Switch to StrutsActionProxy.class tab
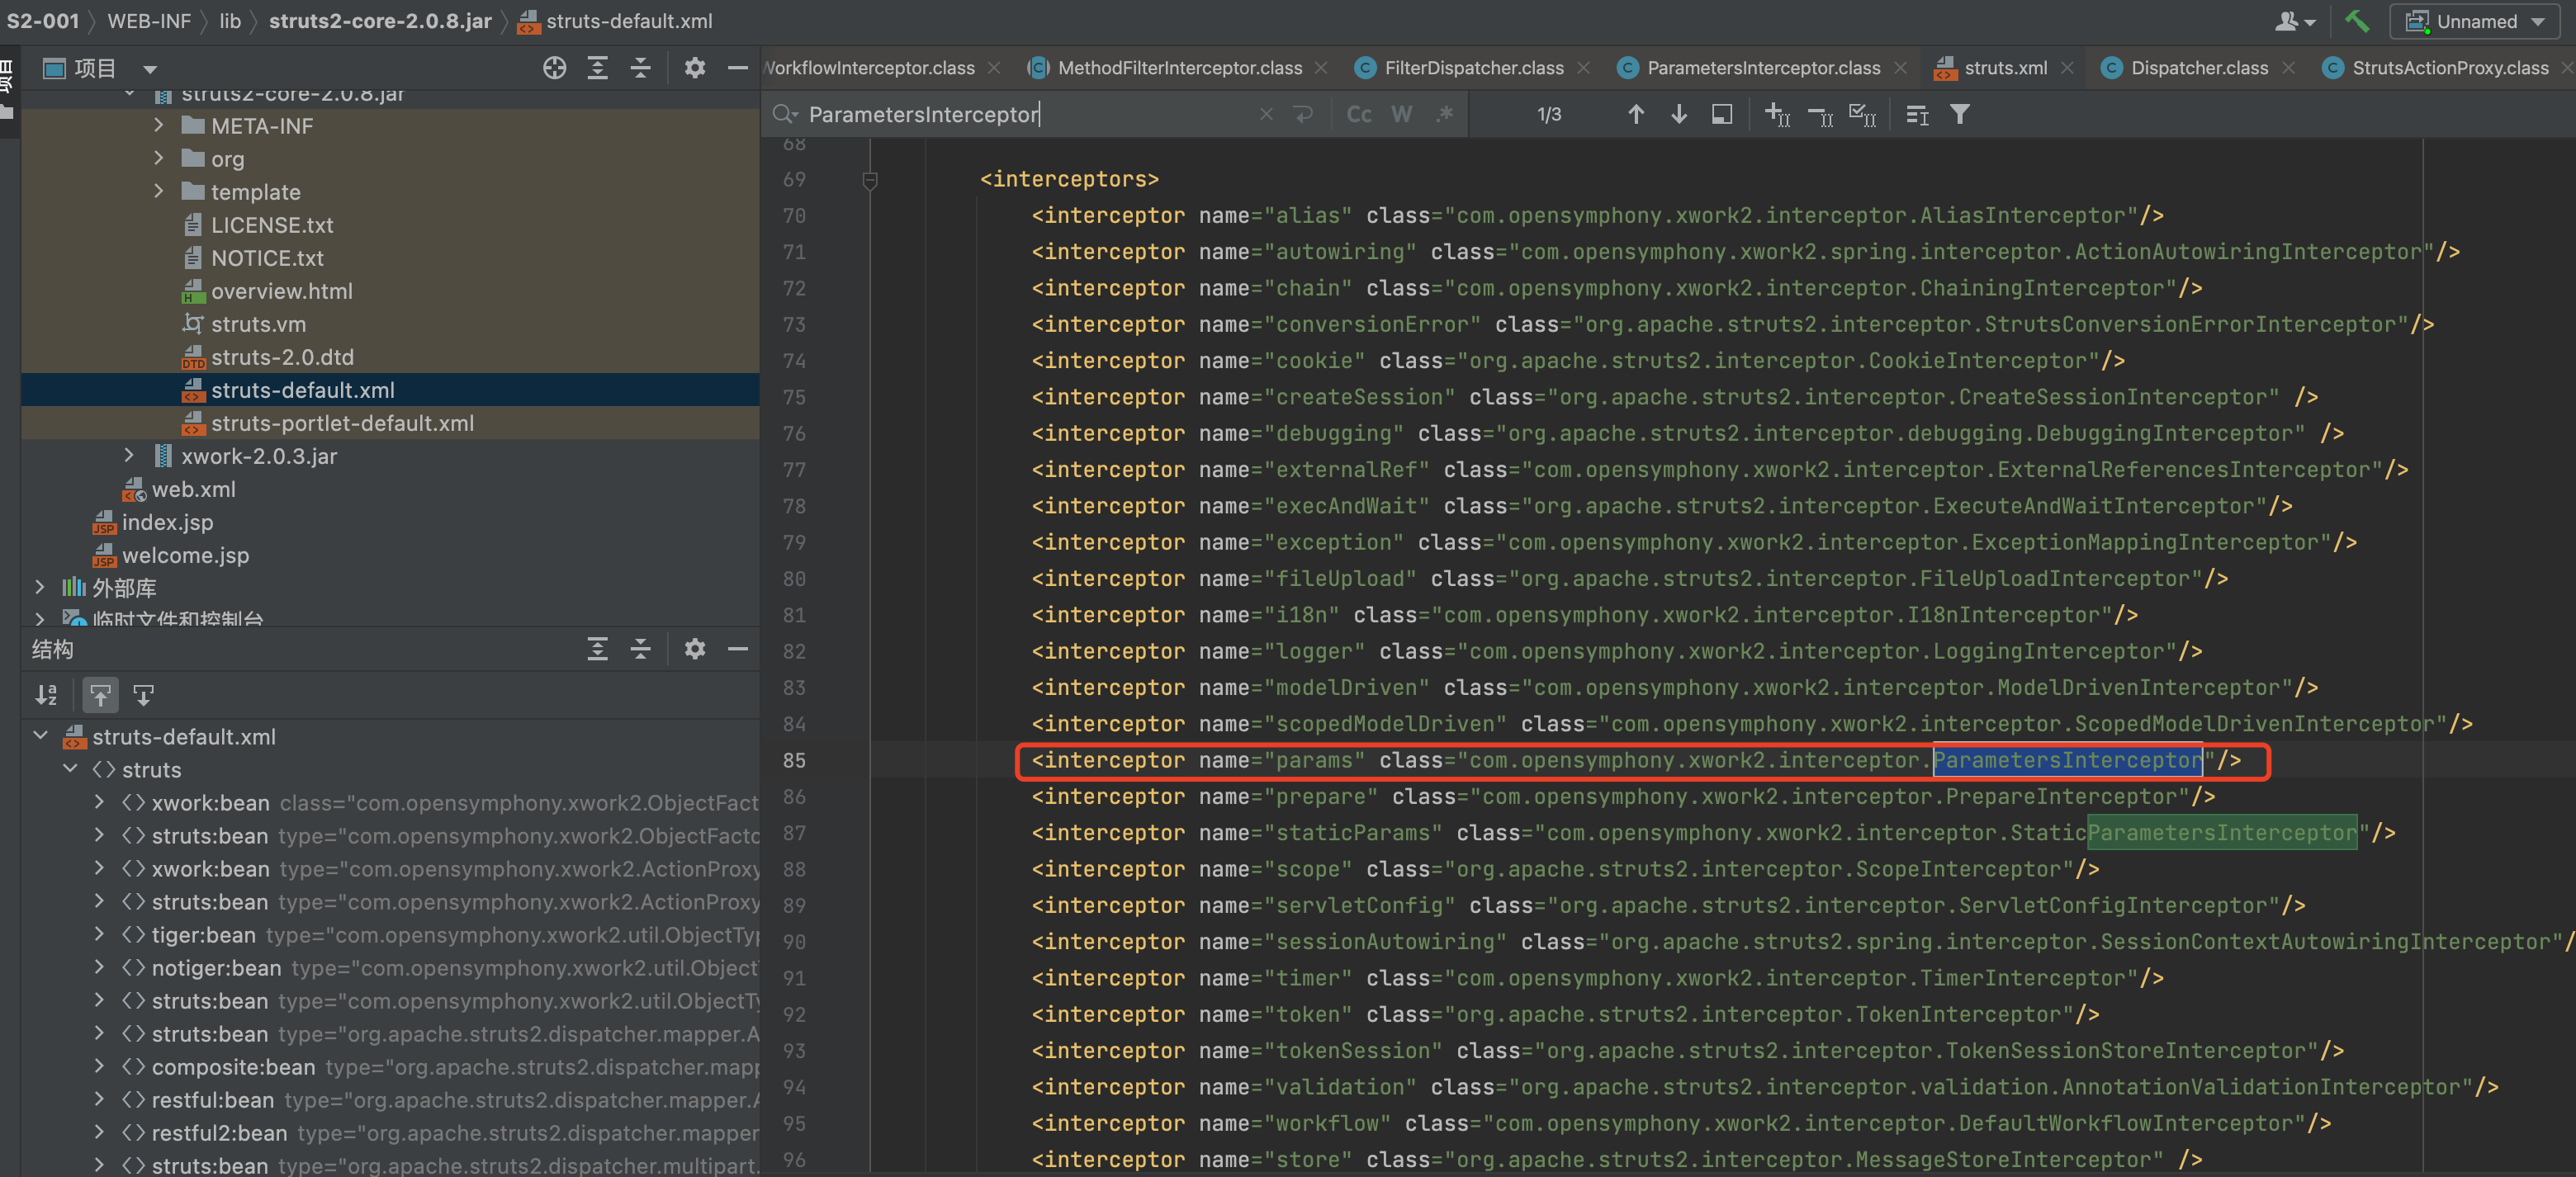The width and height of the screenshot is (2576, 1177). (x=2449, y=68)
